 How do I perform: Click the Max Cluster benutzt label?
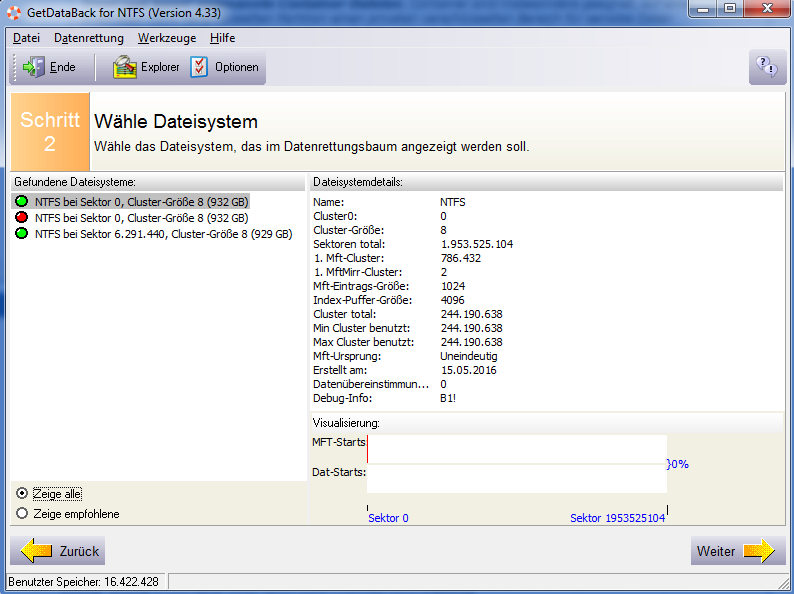point(363,342)
